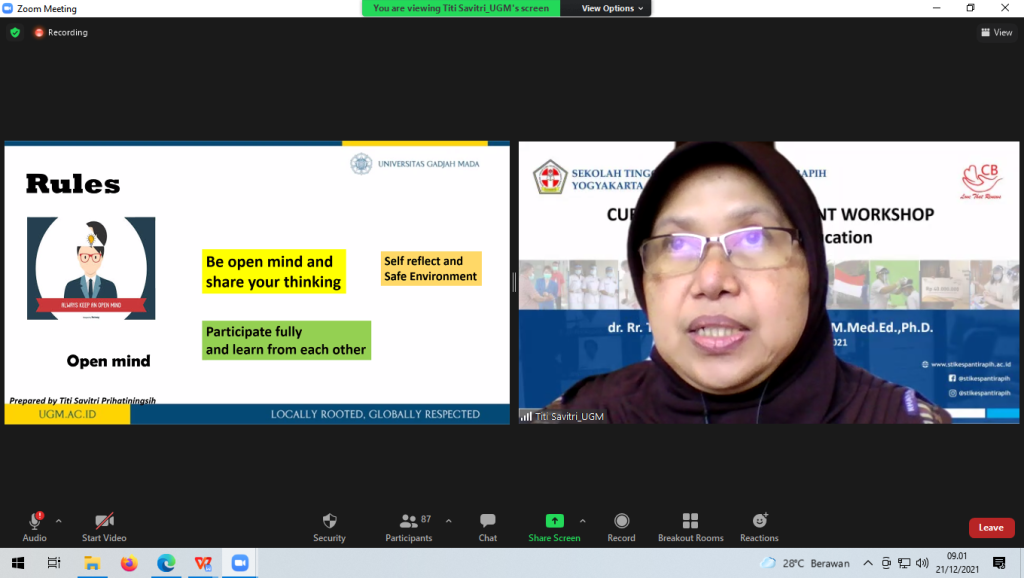Click the green encryption shield icon
The height and width of the screenshot is (578, 1024).
(15, 32)
